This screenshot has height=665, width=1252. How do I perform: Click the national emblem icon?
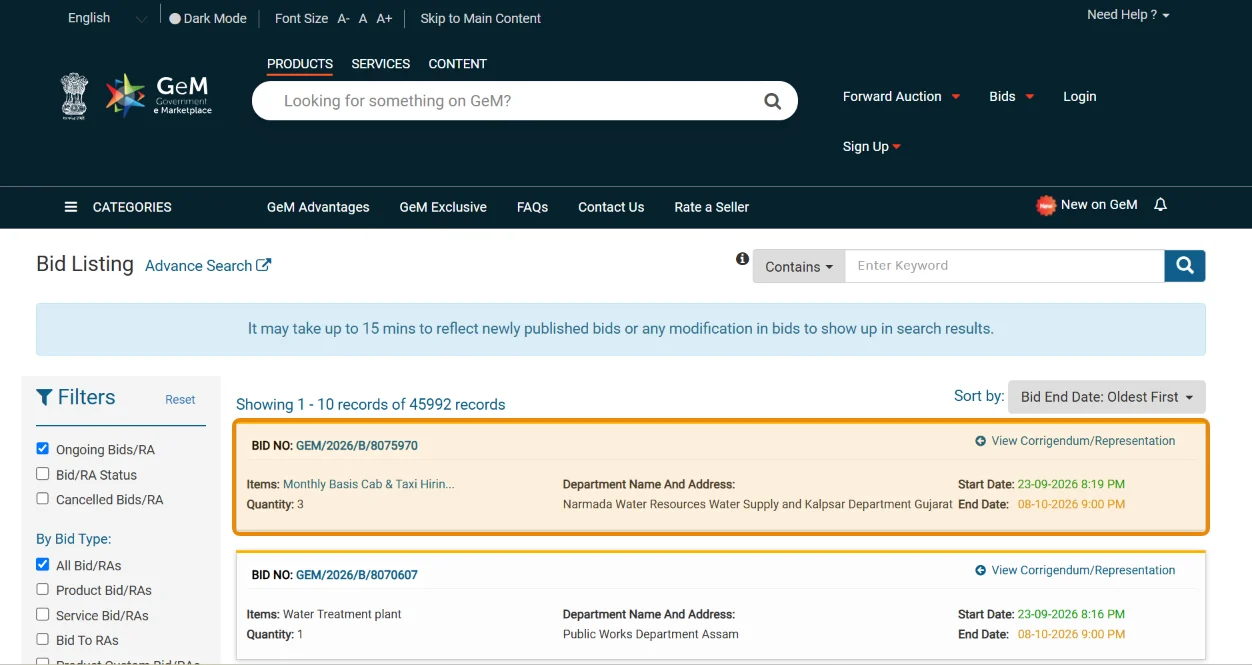(75, 96)
